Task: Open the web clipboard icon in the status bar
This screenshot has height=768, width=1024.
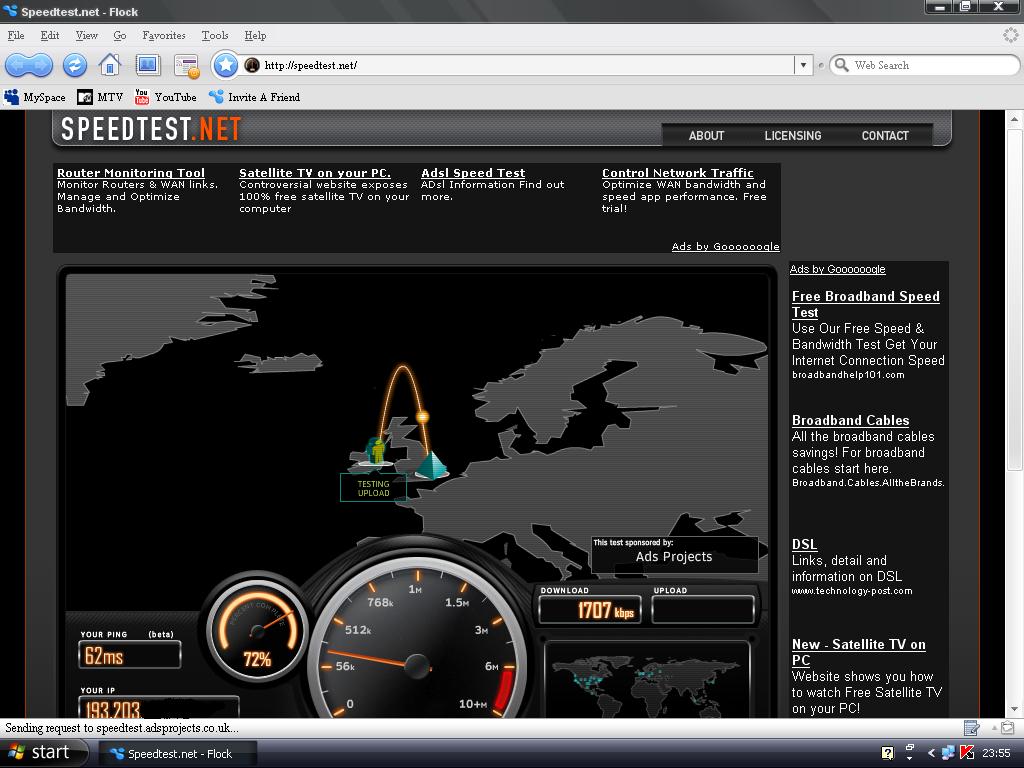Action: [1007, 727]
